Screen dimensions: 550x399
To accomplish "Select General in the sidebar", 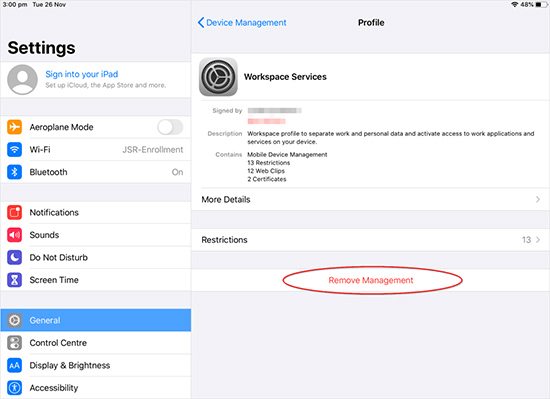I will [x=96, y=320].
